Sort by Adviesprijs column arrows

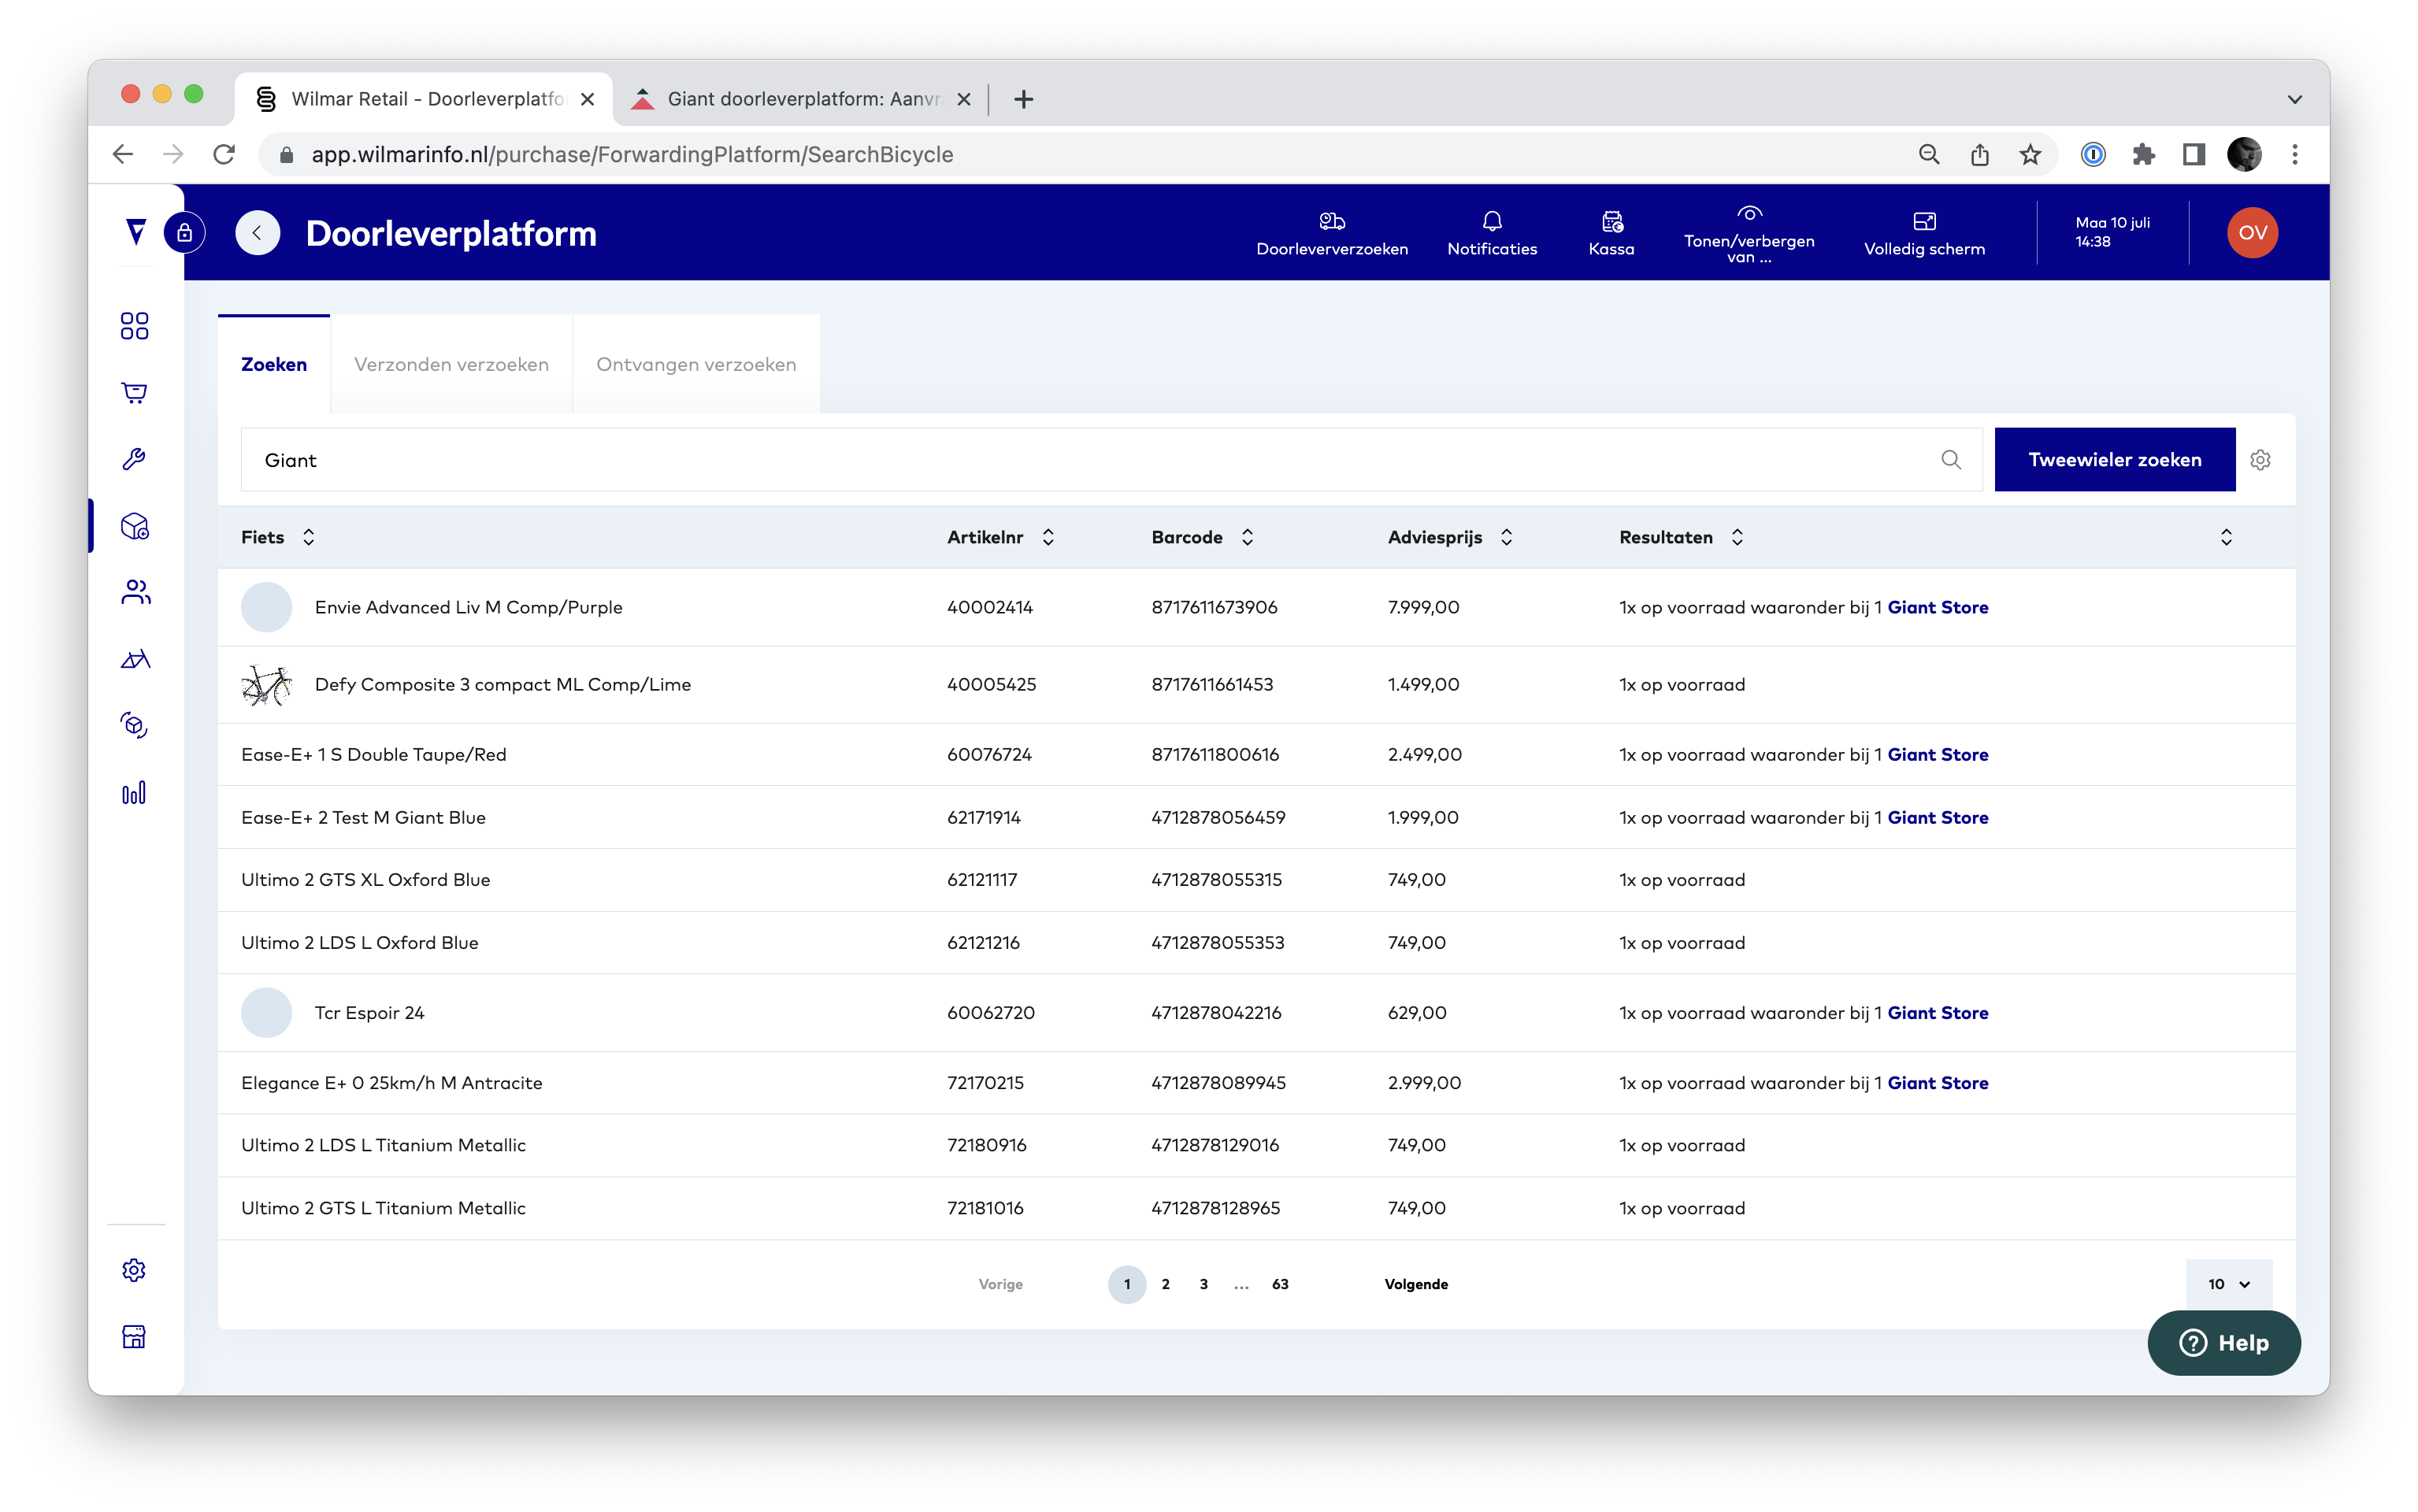pyautogui.click(x=1506, y=537)
